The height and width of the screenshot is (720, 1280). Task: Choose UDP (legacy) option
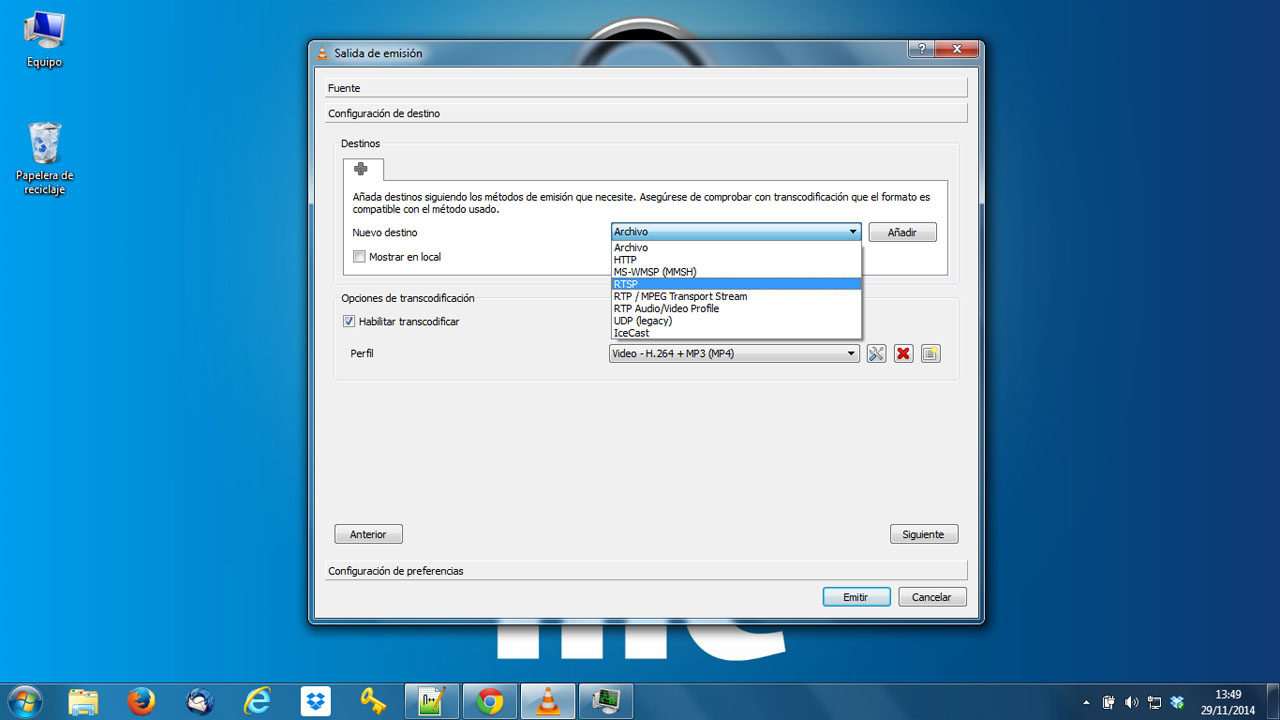pyautogui.click(x=736, y=321)
